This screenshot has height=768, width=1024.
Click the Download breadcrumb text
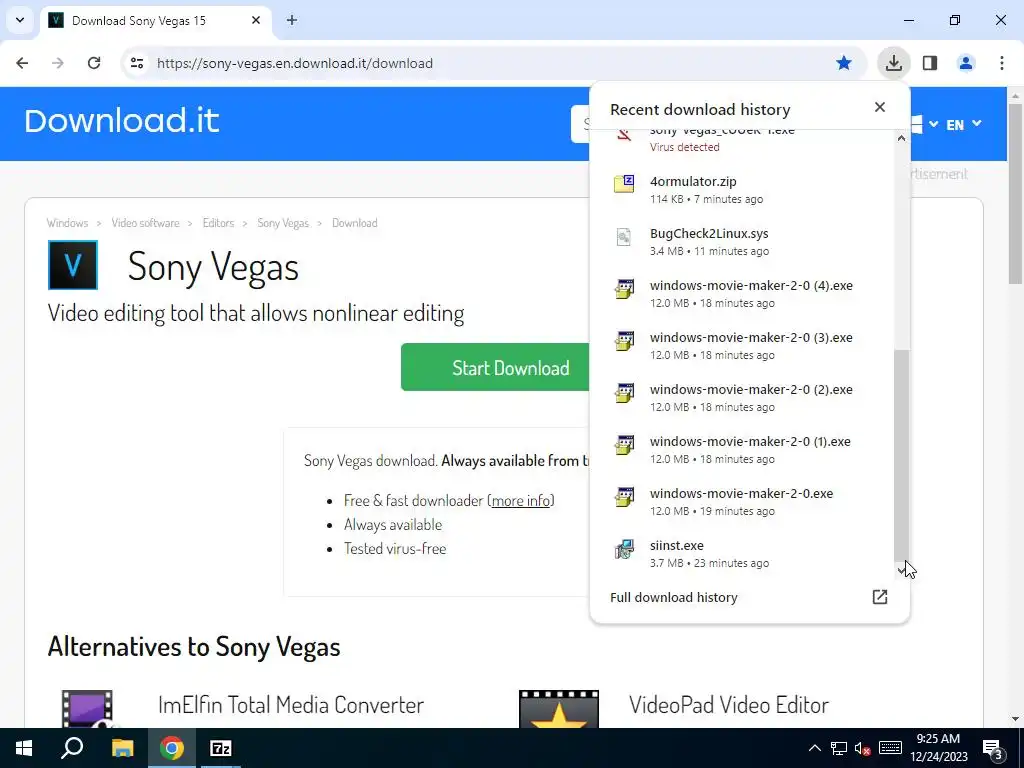tap(355, 223)
